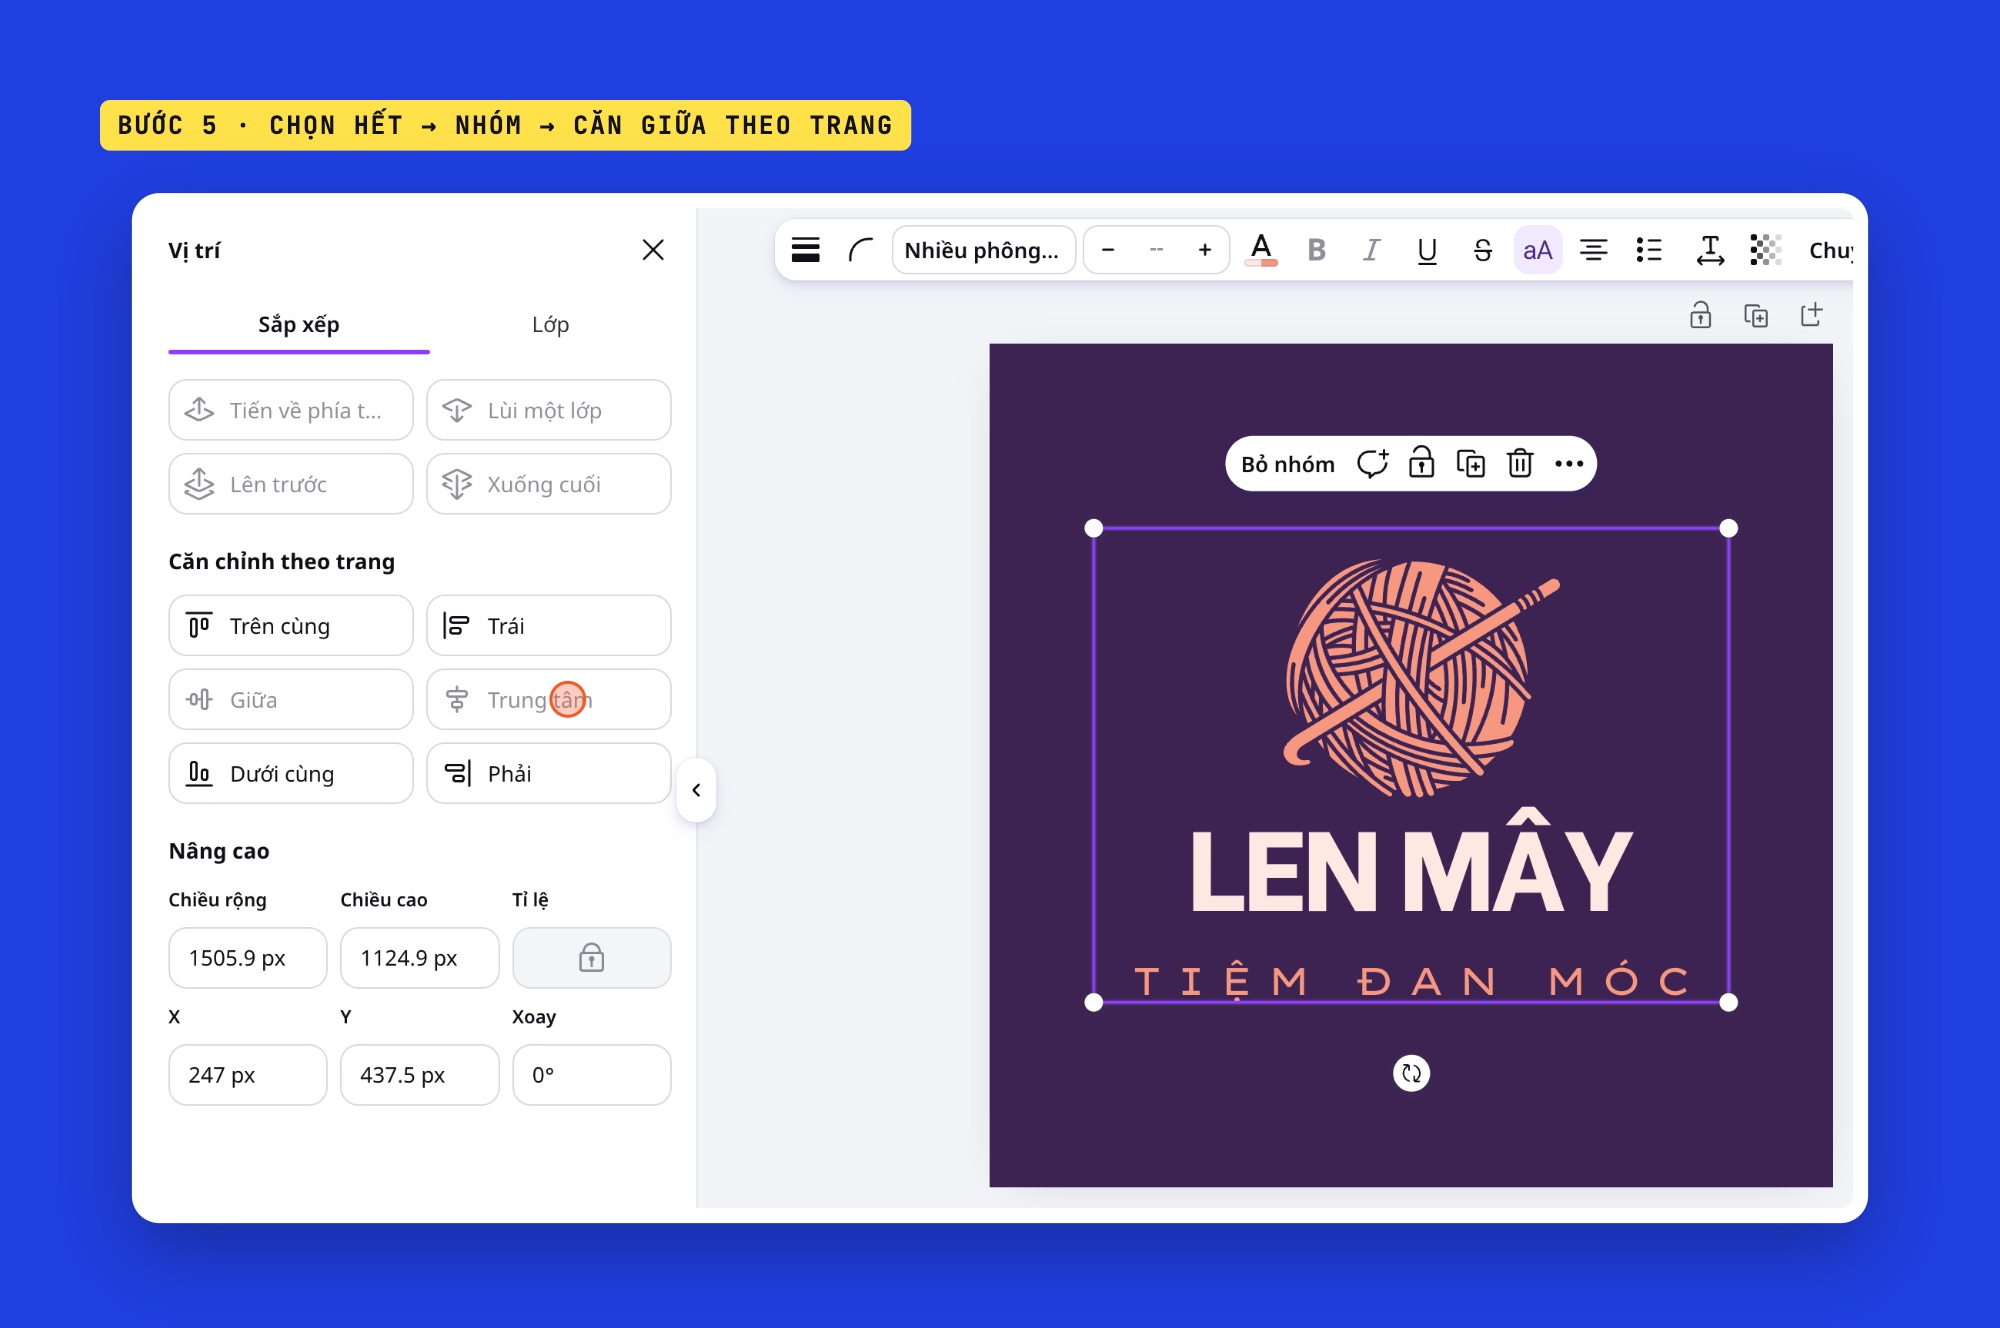Align to Dưới cùng of page

tap(291, 774)
